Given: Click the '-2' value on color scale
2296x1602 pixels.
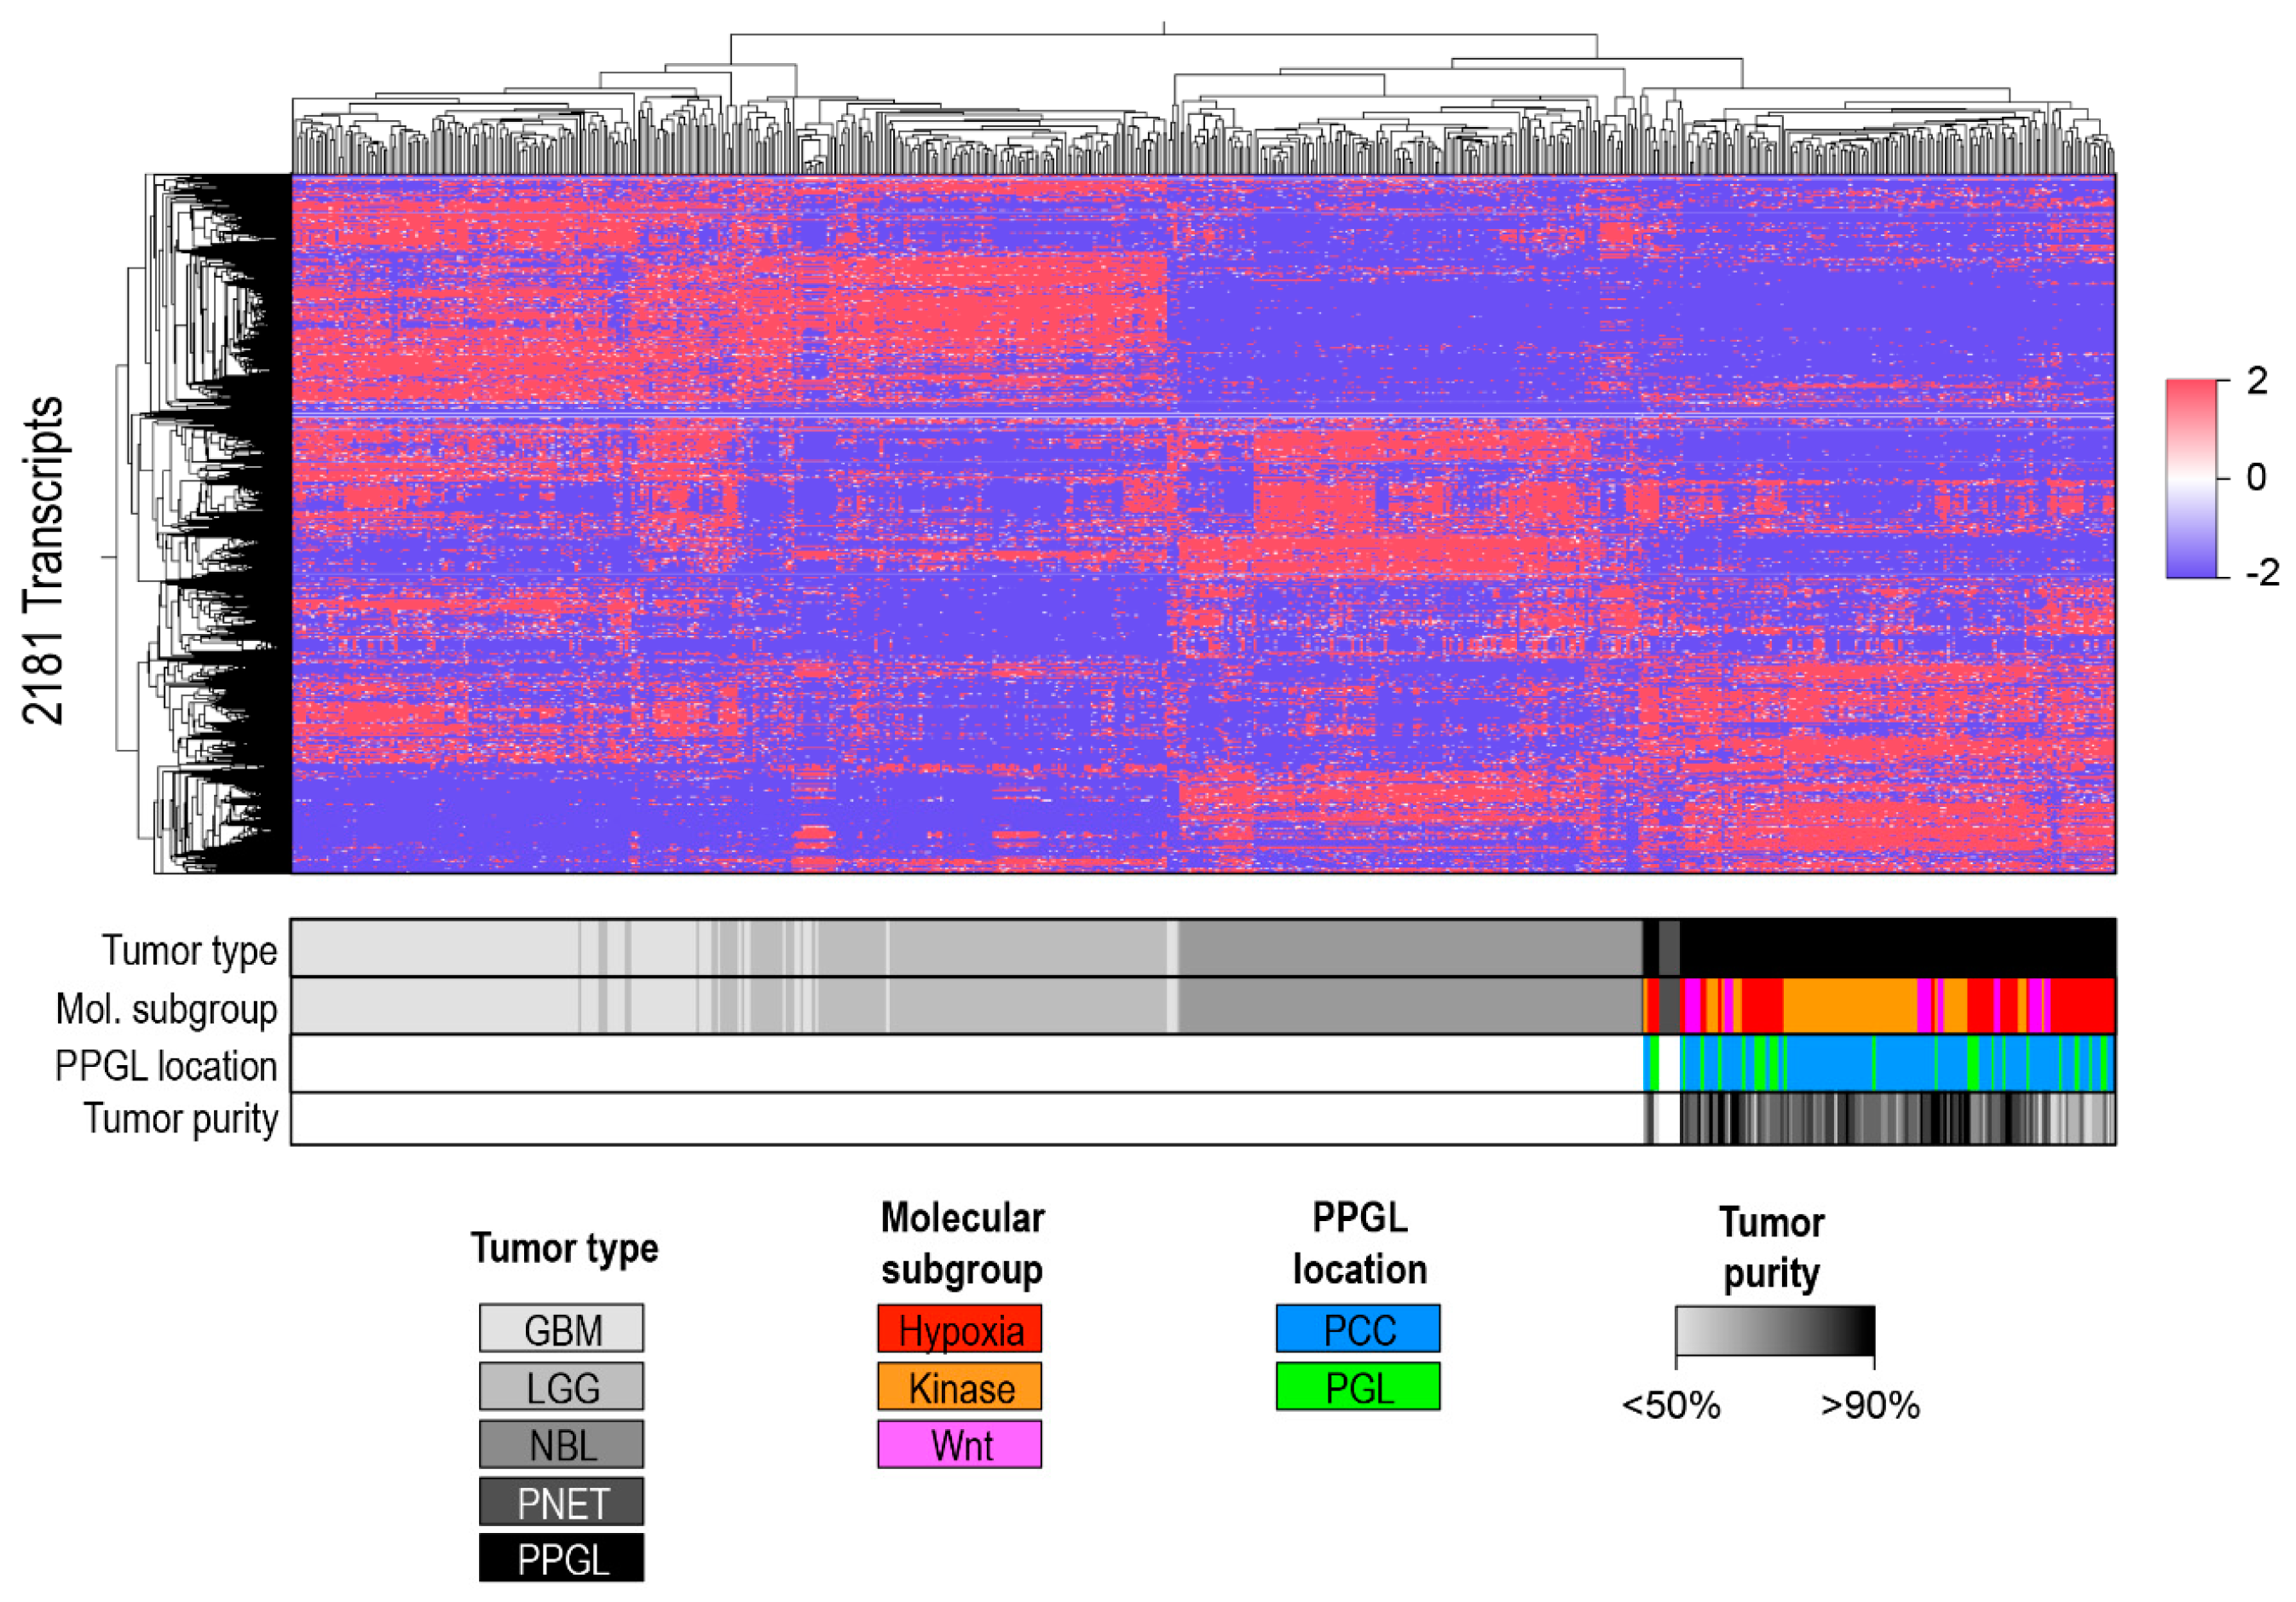Looking at the screenshot, I should 2262,572.
